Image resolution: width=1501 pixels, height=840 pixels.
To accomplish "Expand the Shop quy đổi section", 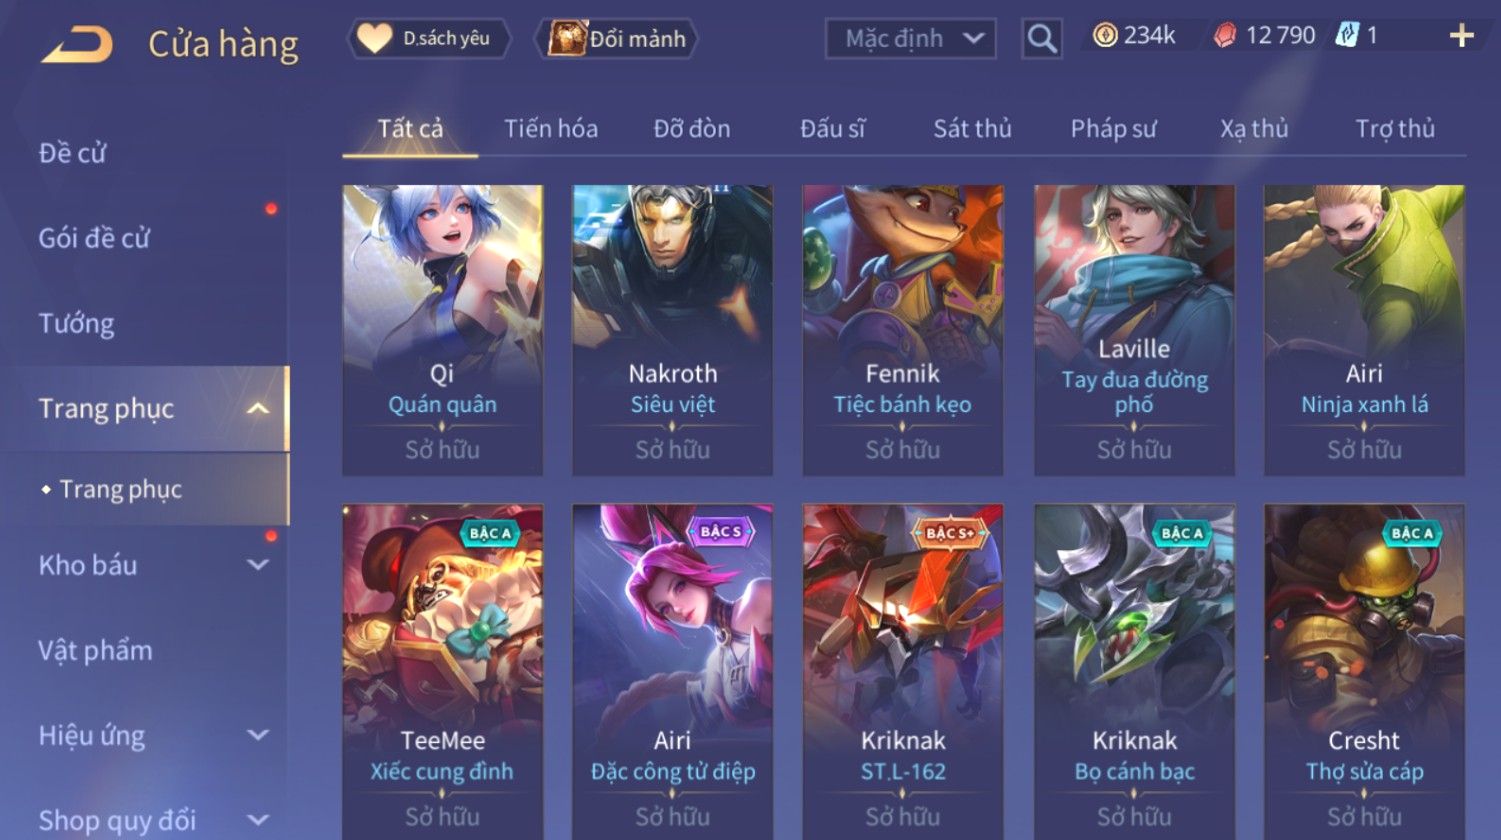I will pyautogui.click(x=258, y=820).
